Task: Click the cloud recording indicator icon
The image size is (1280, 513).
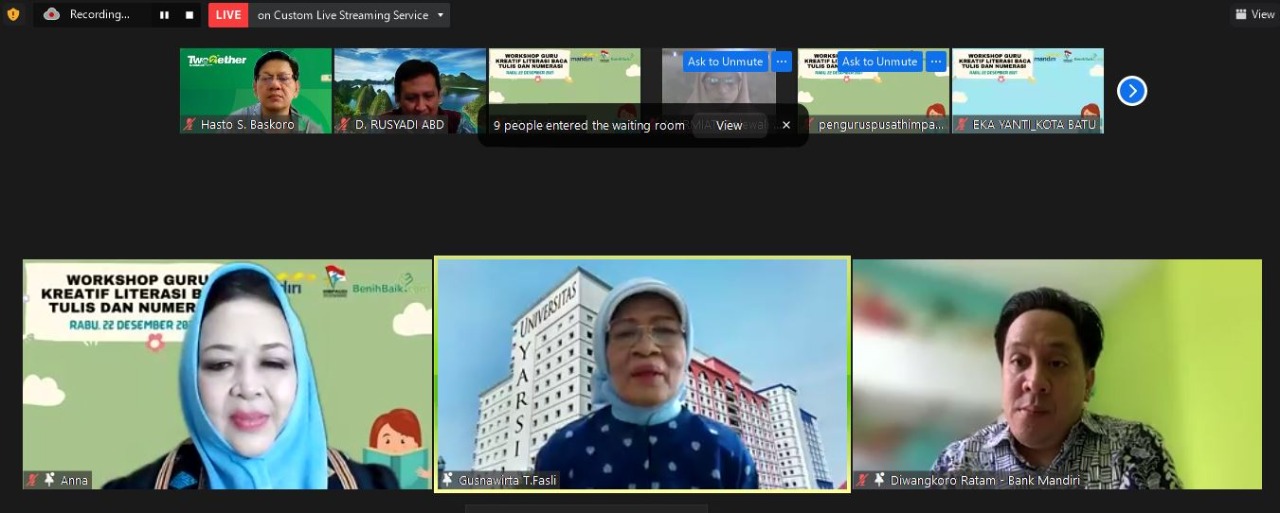Action: pos(52,15)
